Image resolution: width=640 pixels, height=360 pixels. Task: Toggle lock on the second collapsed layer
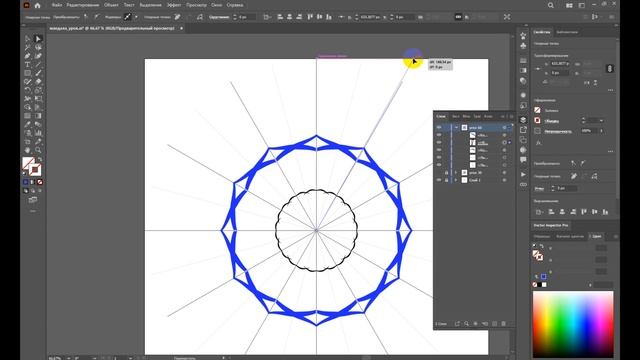[447, 172]
